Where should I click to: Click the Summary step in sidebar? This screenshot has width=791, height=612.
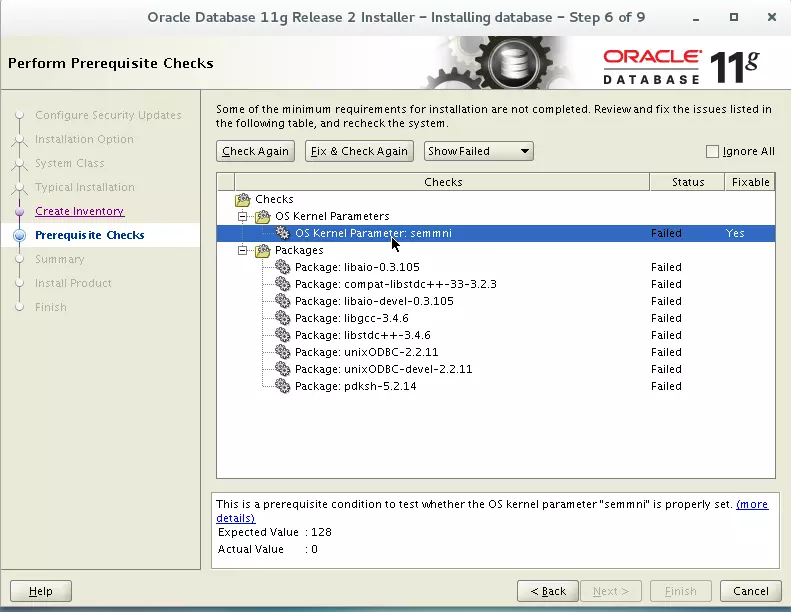pyautogui.click(x=60, y=259)
